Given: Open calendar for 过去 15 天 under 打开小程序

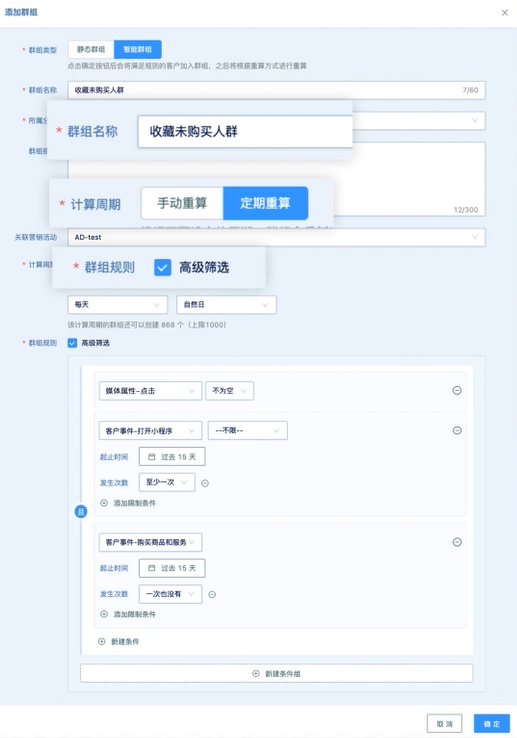Looking at the screenshot, I should [172, 457].
